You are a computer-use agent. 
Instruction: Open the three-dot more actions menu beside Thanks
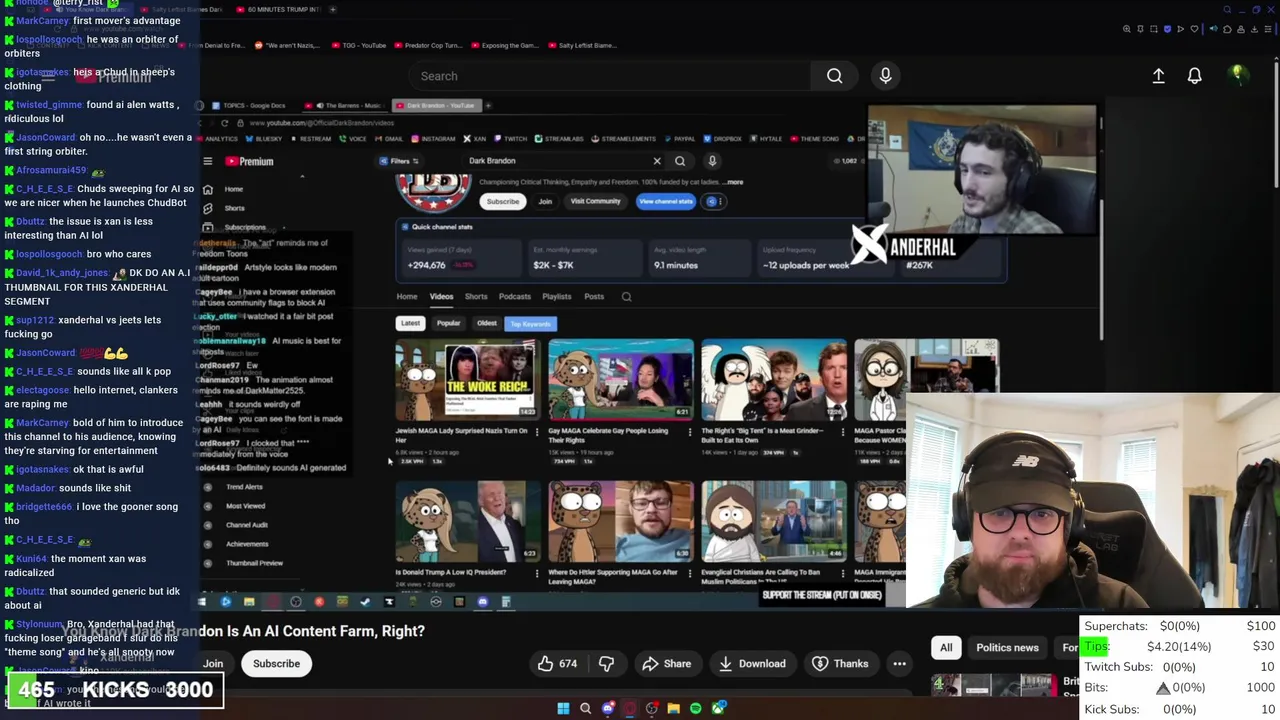pyautogui.click(x=899, y=663)
